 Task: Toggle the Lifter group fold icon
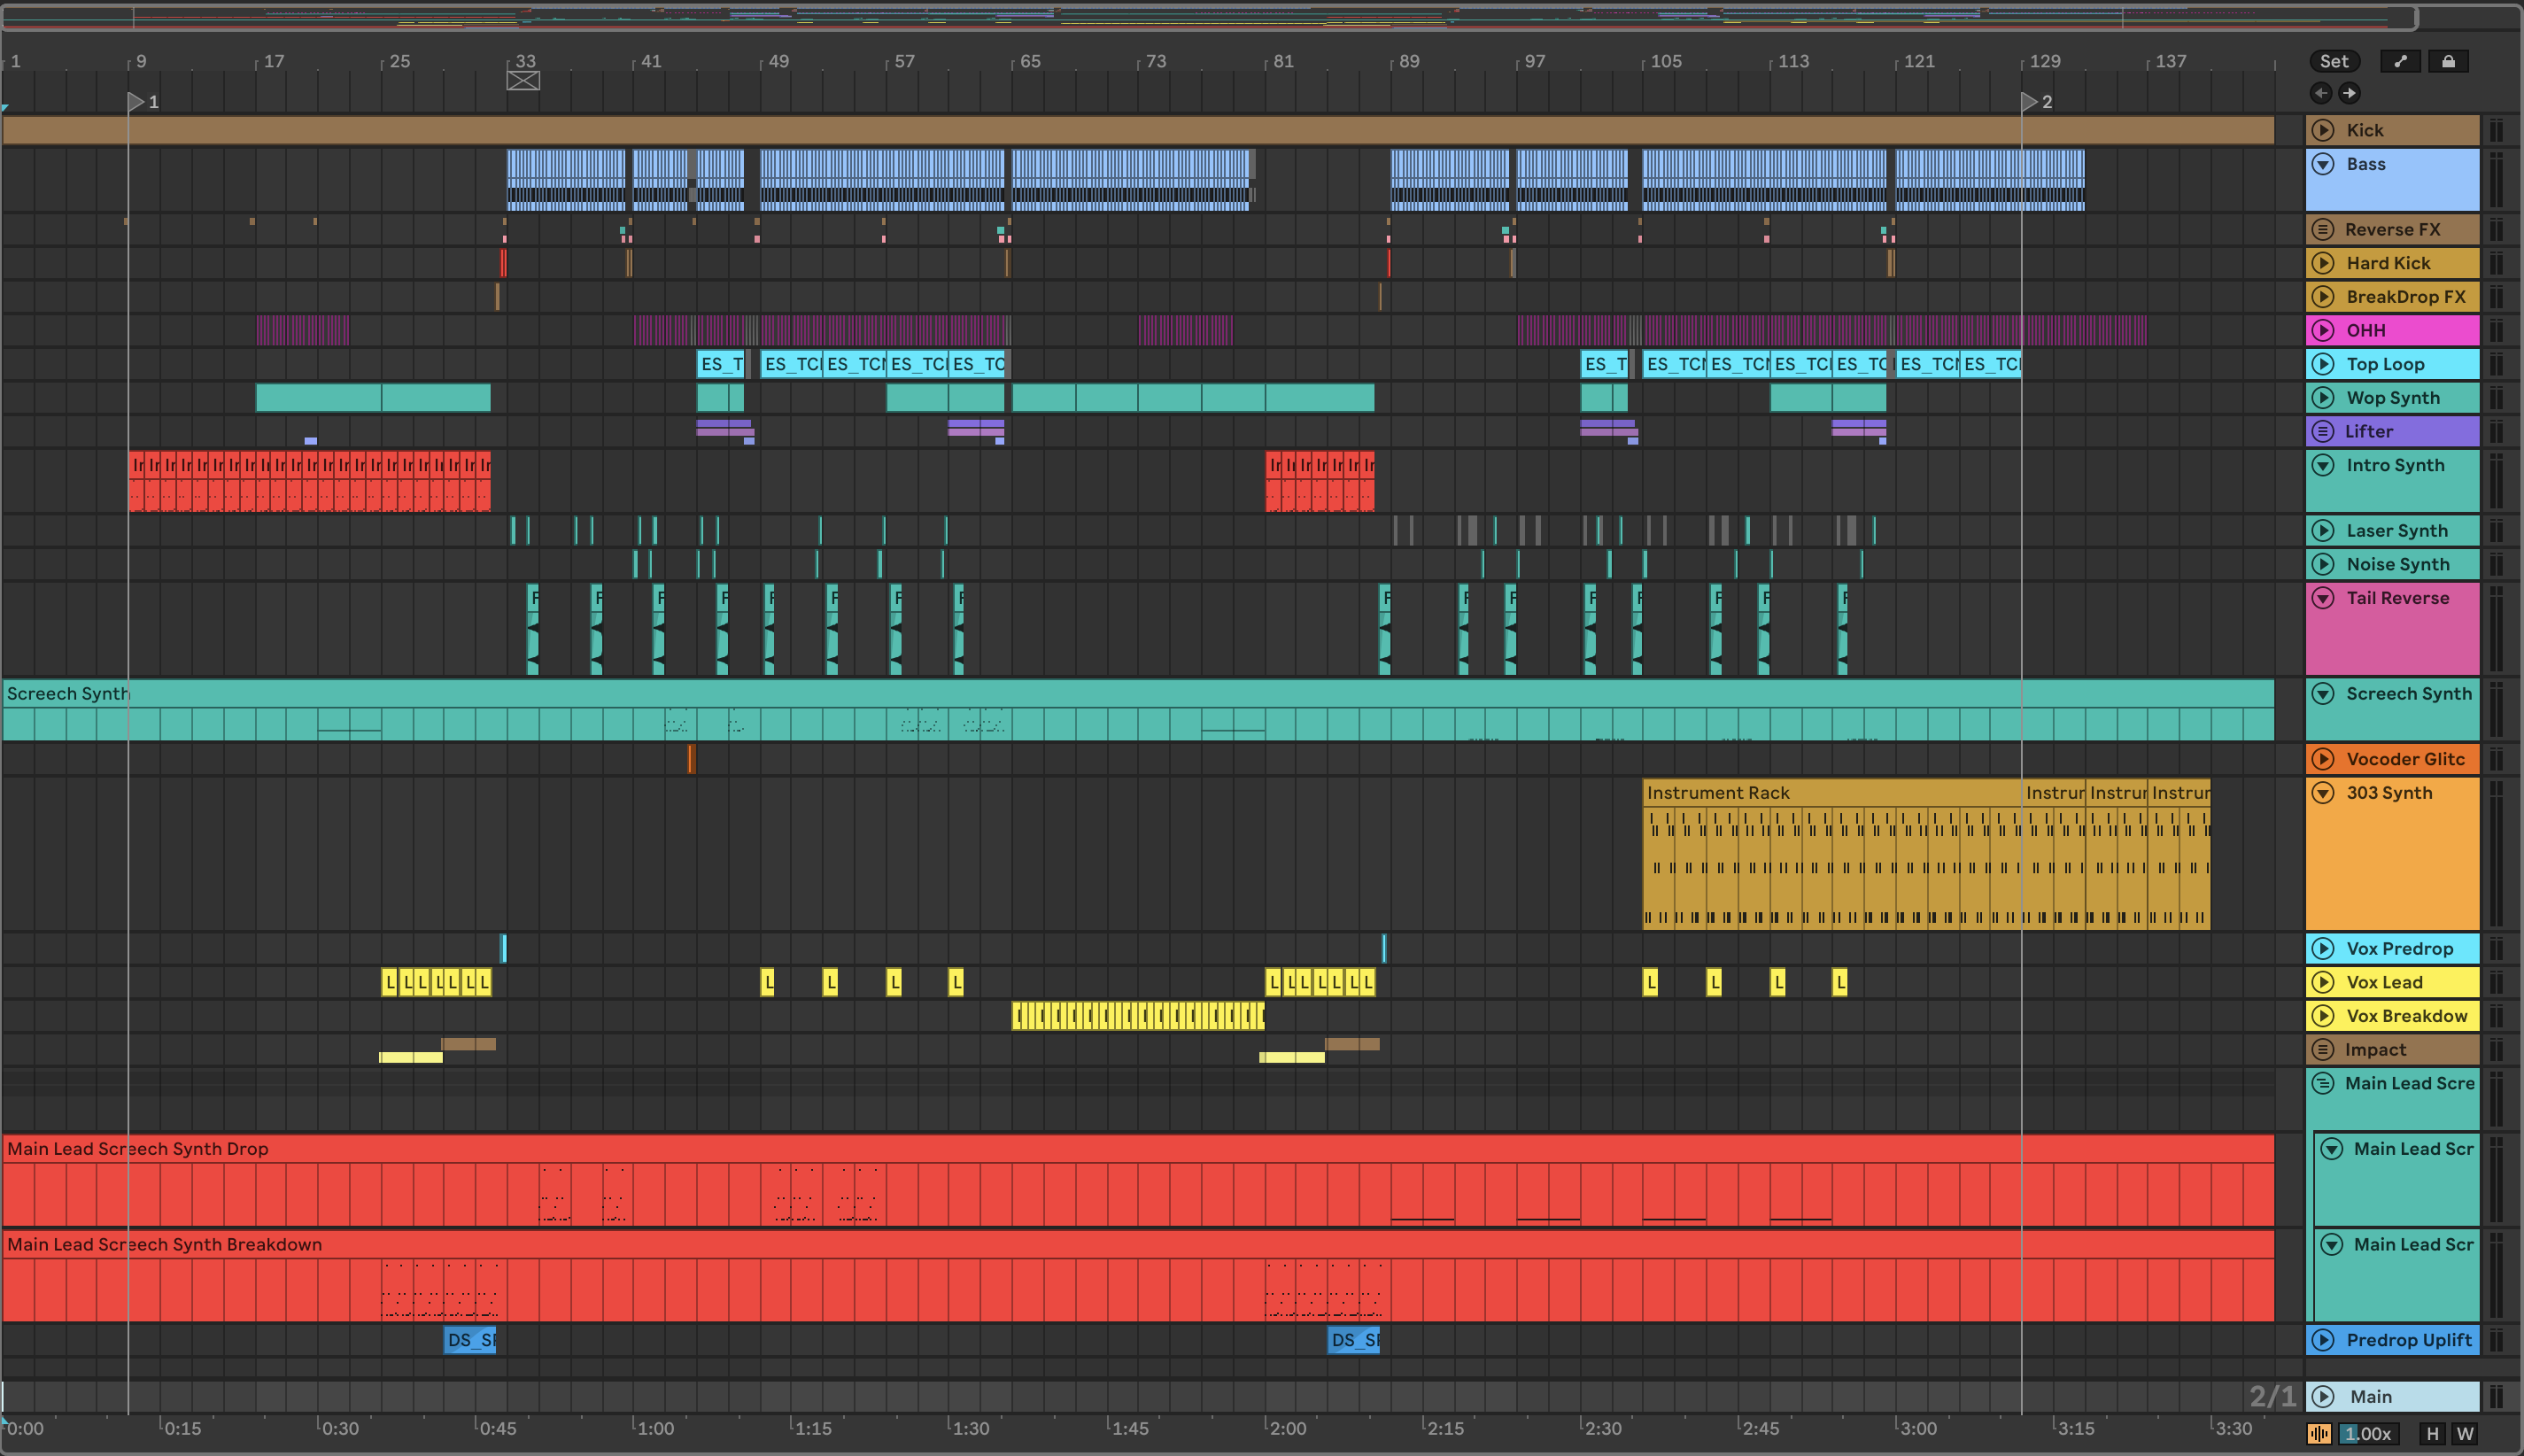[2324, 431]
